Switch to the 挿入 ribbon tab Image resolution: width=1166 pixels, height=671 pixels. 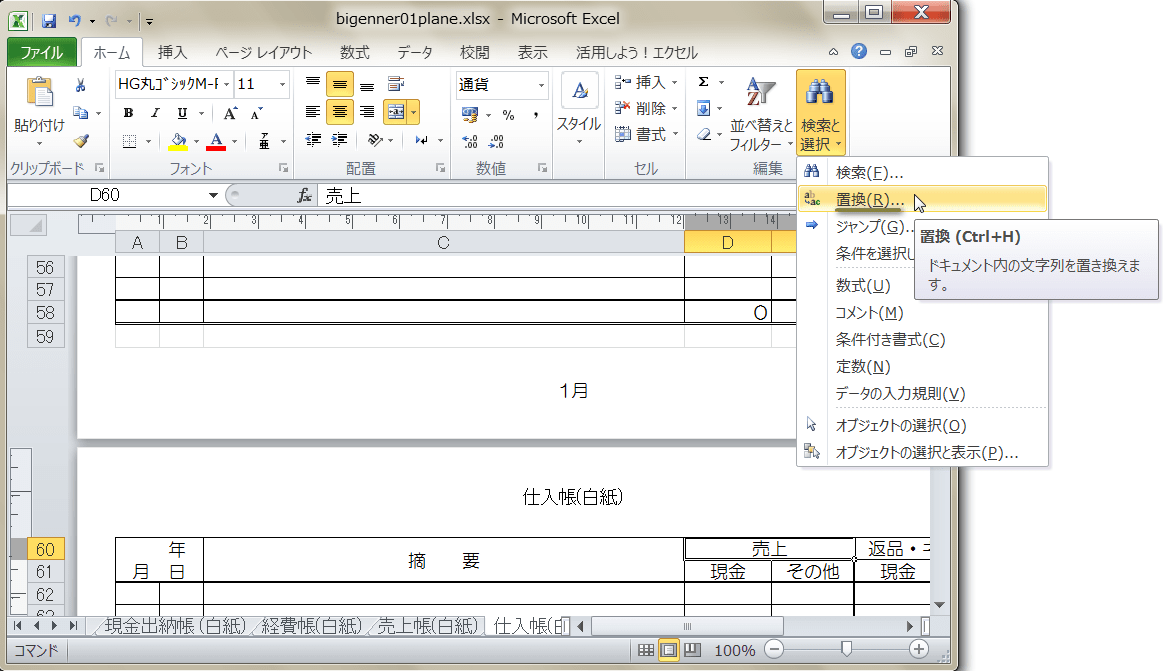(172, 52)
